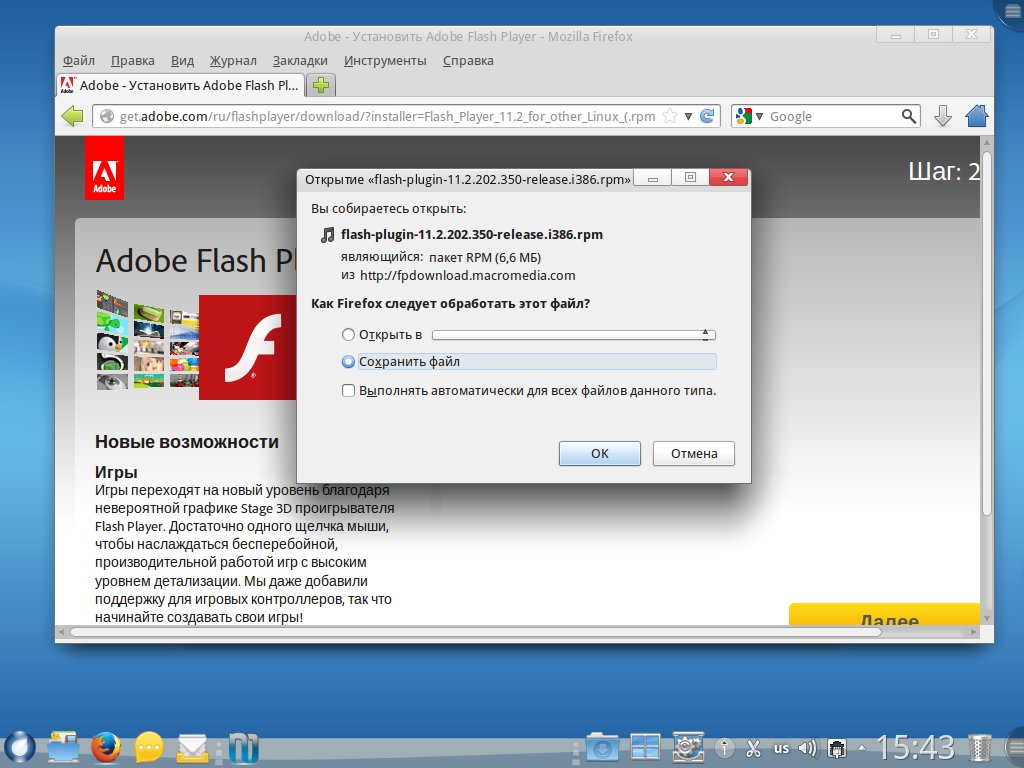Click the network device tray icon

click(837, 747)
